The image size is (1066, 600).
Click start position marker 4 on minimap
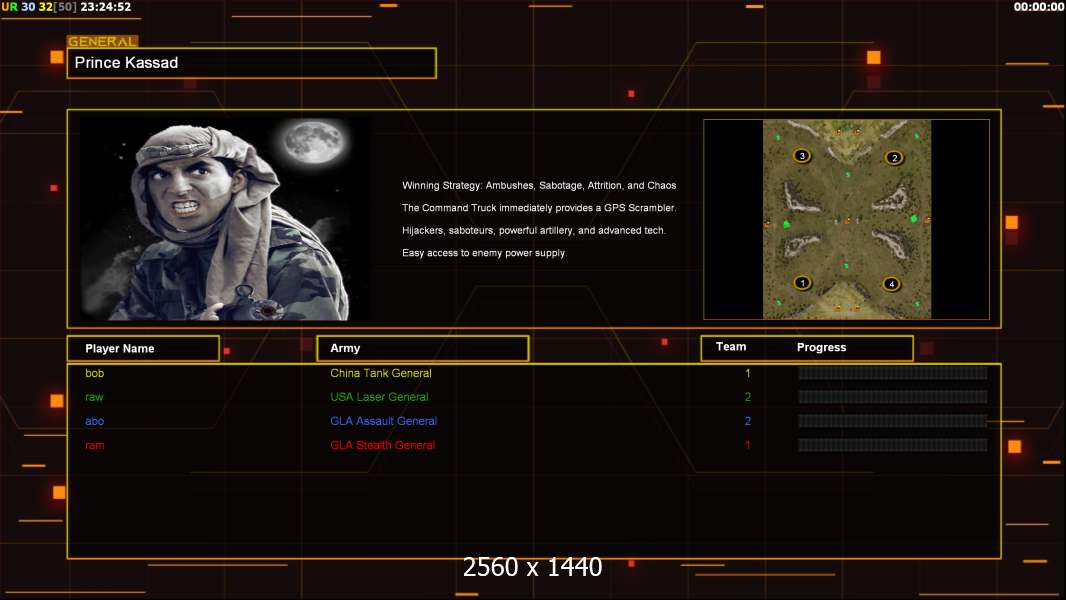coord(891,284)
